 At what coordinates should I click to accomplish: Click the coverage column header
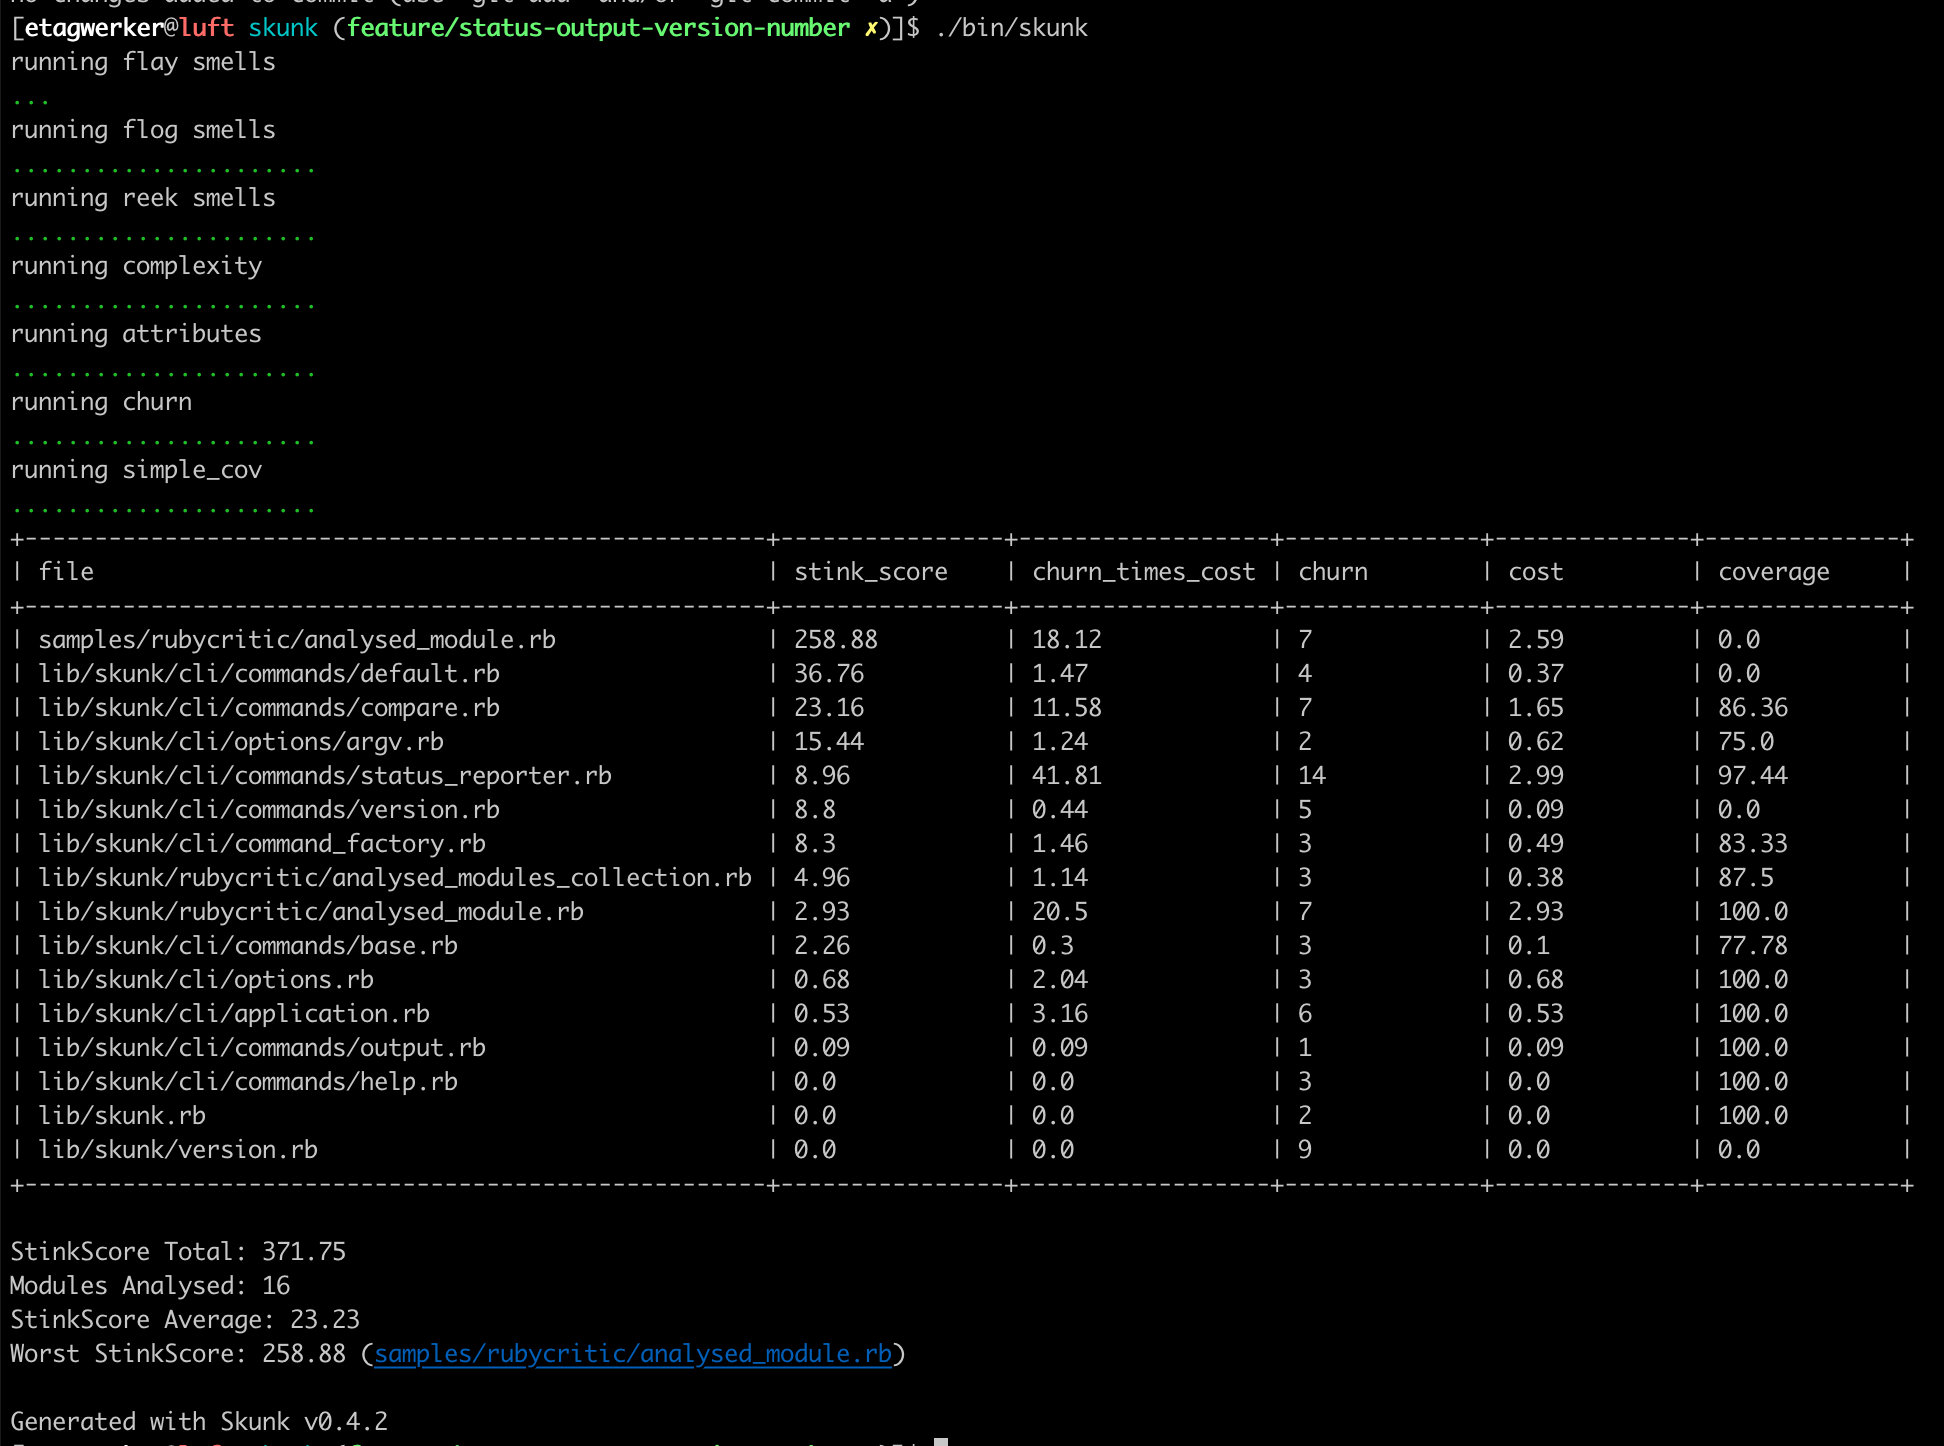[x=1773, y=572]
